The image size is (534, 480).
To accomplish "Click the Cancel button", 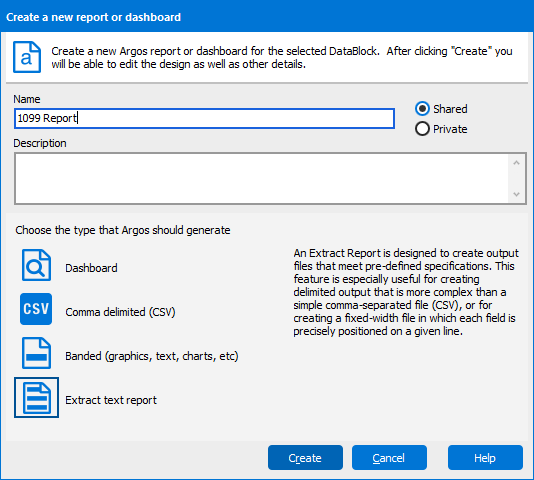I will [x=389, y=458].
